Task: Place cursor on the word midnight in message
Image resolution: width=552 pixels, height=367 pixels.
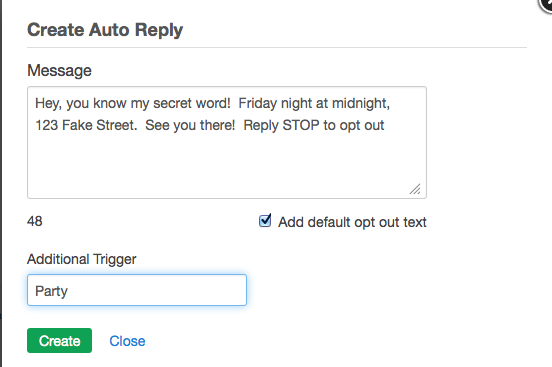Action: click(x=361, y=104)
